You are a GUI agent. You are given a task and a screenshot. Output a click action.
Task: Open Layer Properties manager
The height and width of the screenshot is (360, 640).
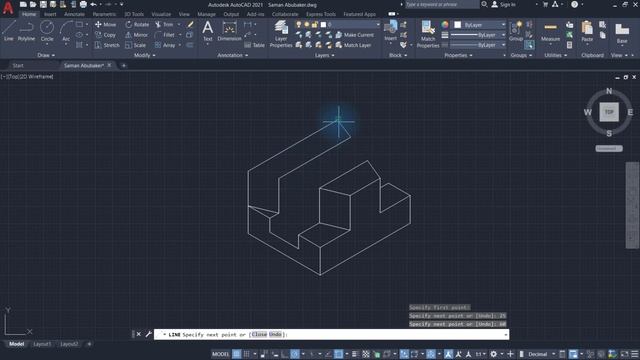[281, 34]
